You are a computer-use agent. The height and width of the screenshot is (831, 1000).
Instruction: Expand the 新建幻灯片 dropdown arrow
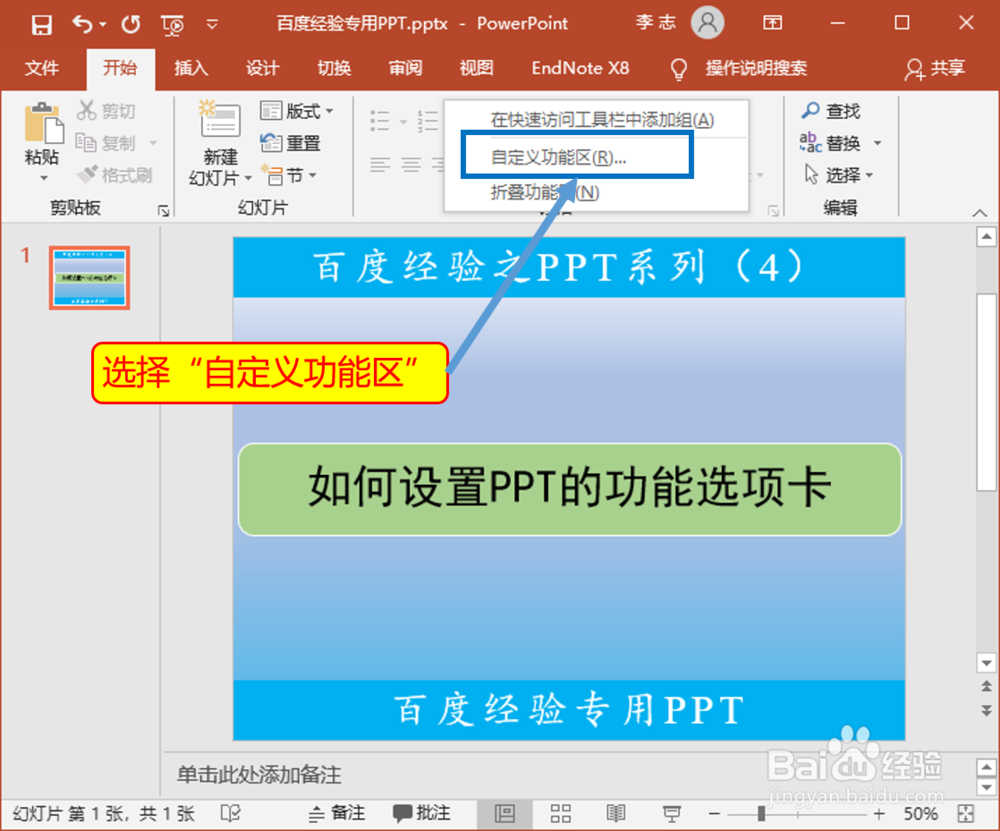point(248,178)
